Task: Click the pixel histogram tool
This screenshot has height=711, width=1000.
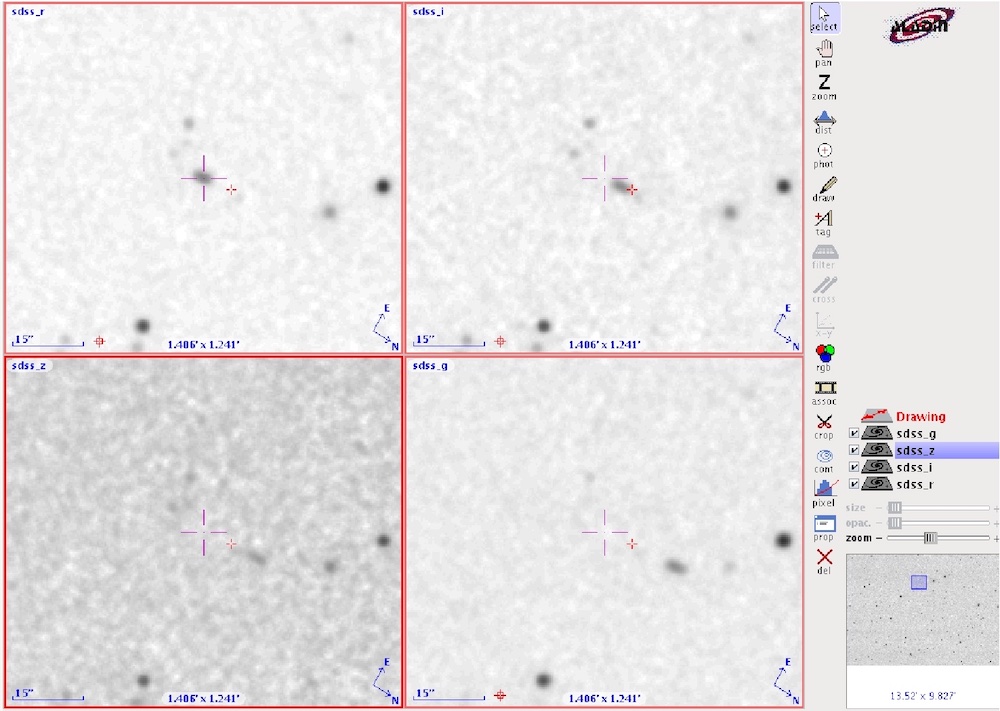Action: click(x=824, y=494)
